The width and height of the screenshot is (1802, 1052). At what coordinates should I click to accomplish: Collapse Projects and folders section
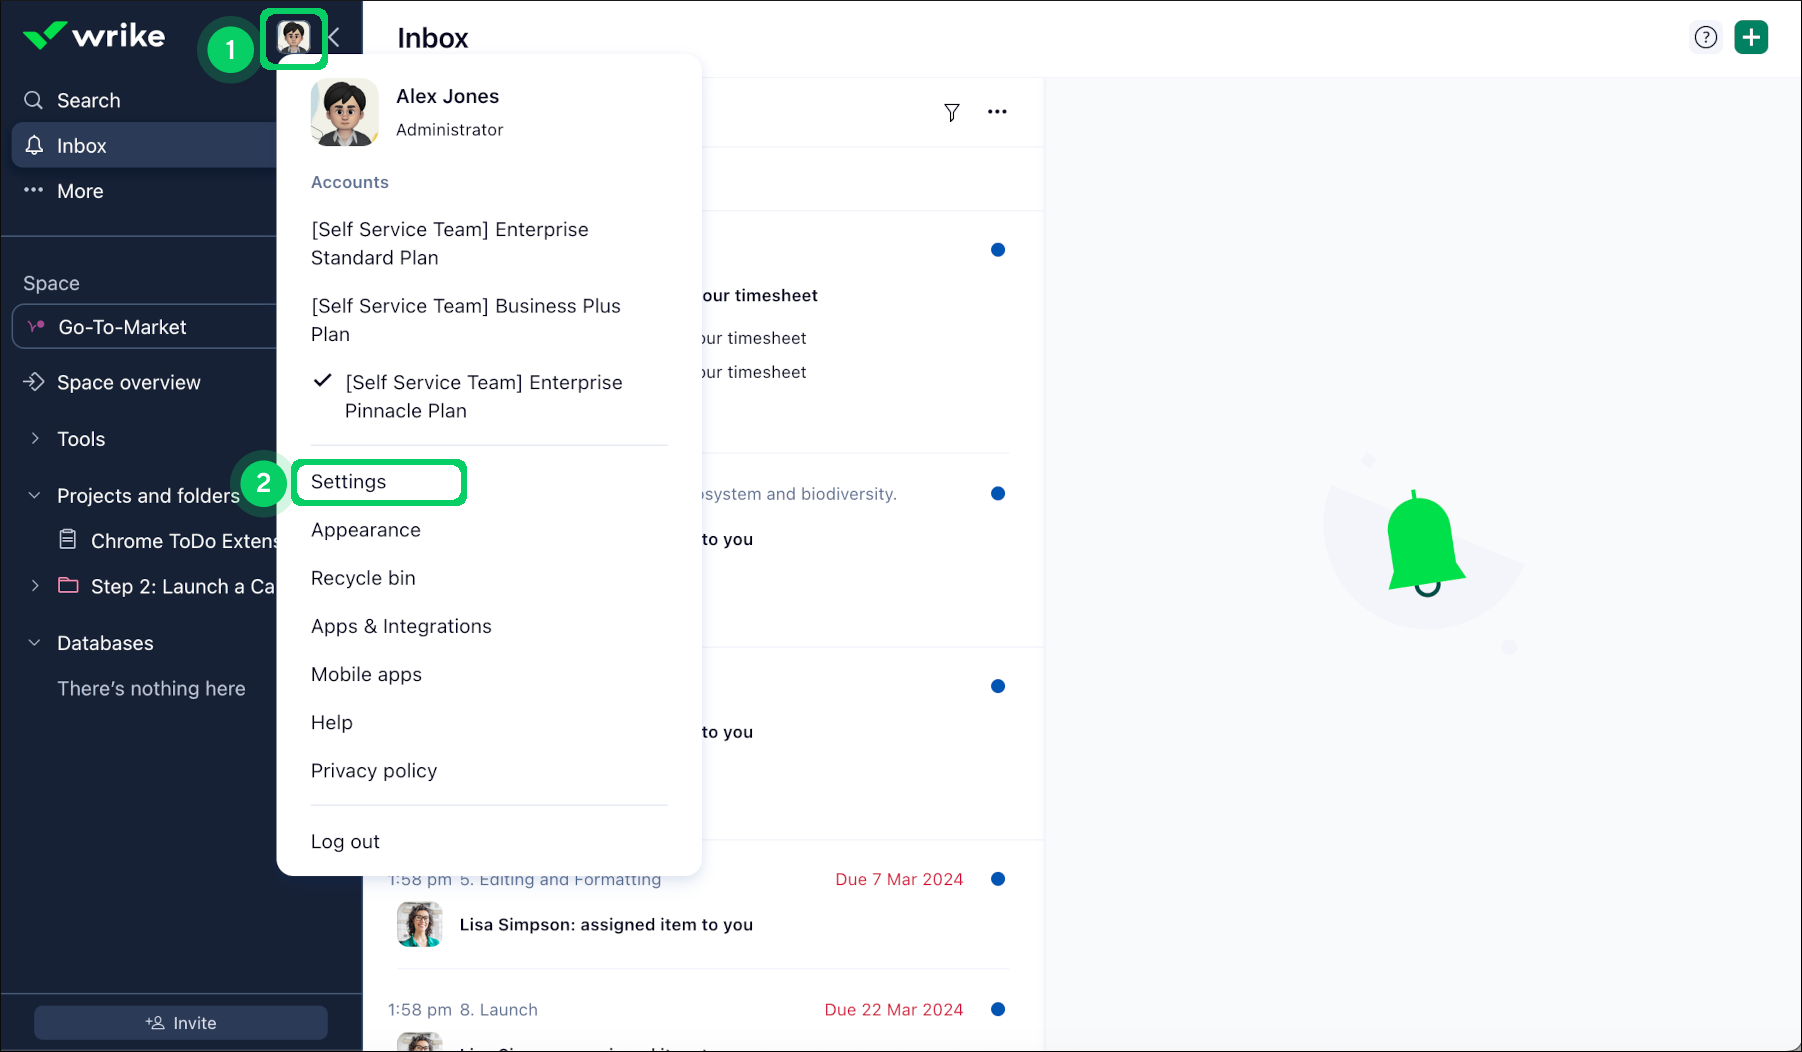click(35, 496)
